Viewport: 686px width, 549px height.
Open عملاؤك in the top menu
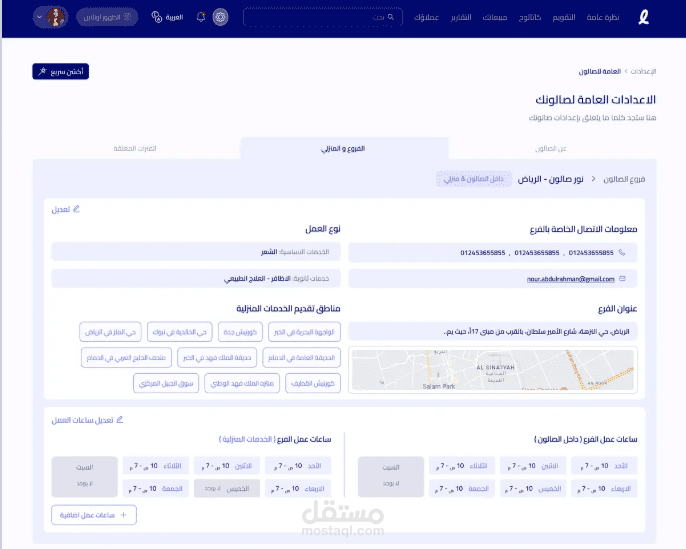(426, 17)
